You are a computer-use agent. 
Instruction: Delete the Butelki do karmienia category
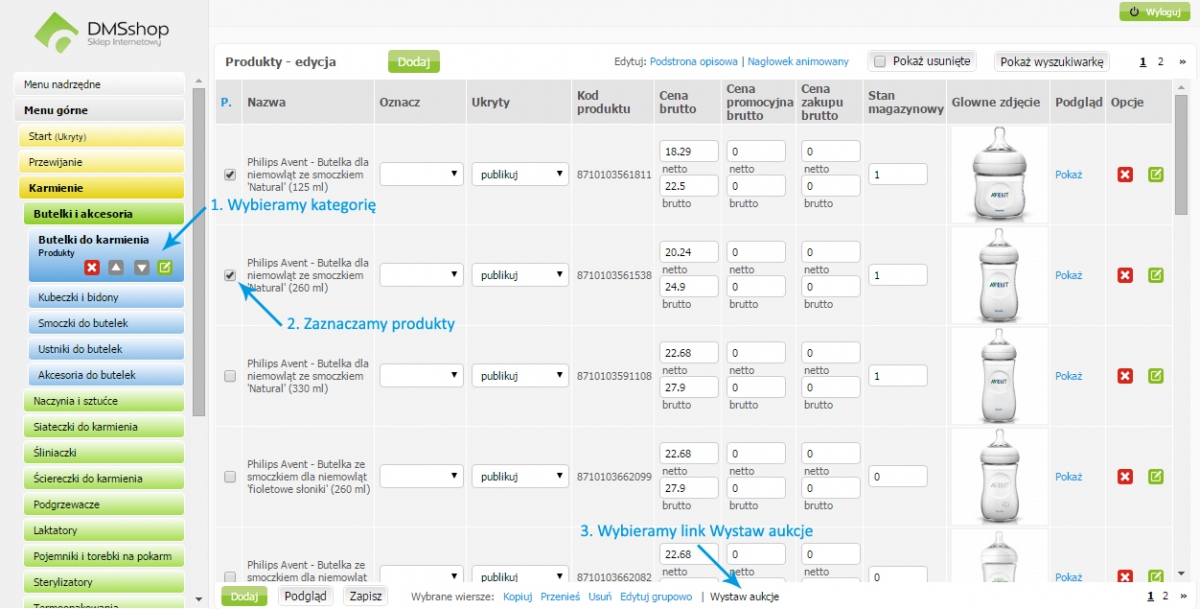92,267
